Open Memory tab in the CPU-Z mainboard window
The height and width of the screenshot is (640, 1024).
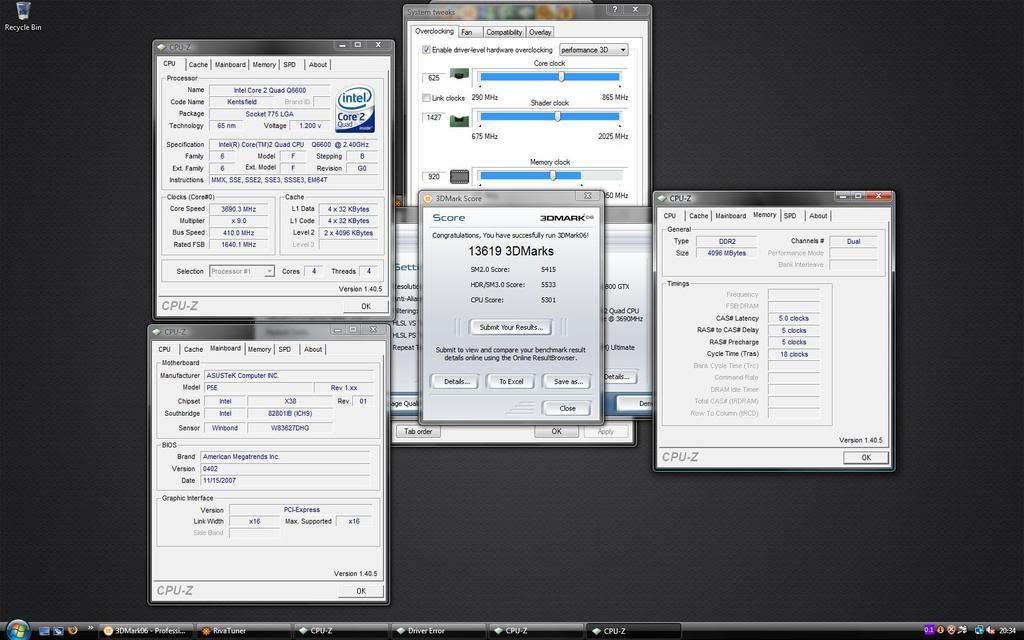click(x=259, y=349)
